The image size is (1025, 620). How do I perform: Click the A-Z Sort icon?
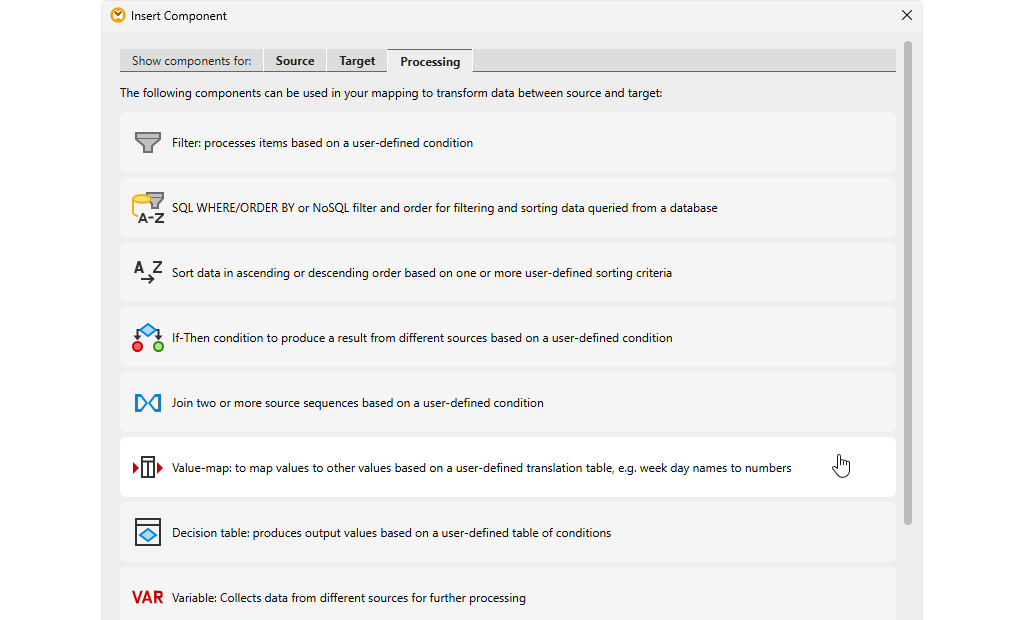148,272
